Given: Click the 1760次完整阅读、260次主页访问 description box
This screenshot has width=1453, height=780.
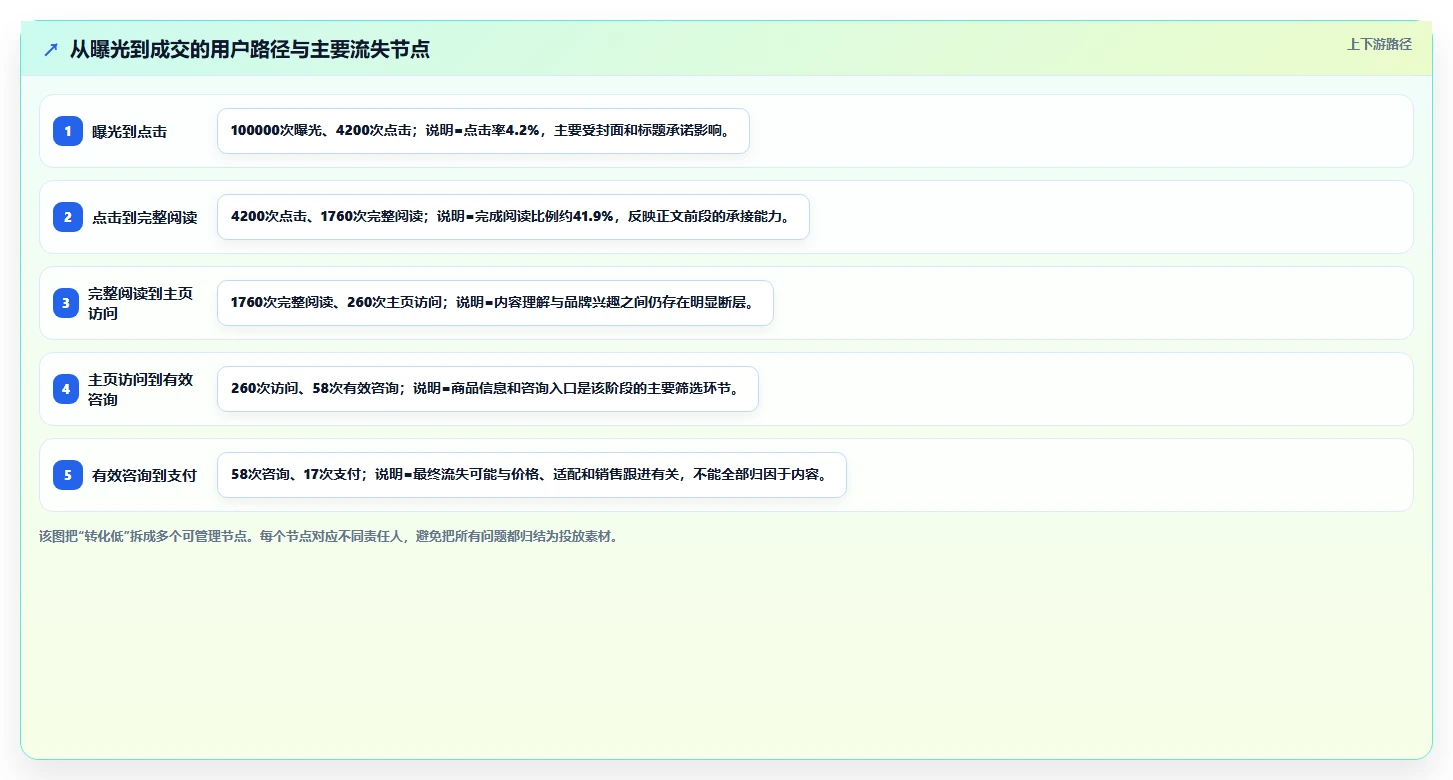Looking at the screenshot, I should 495,303.
